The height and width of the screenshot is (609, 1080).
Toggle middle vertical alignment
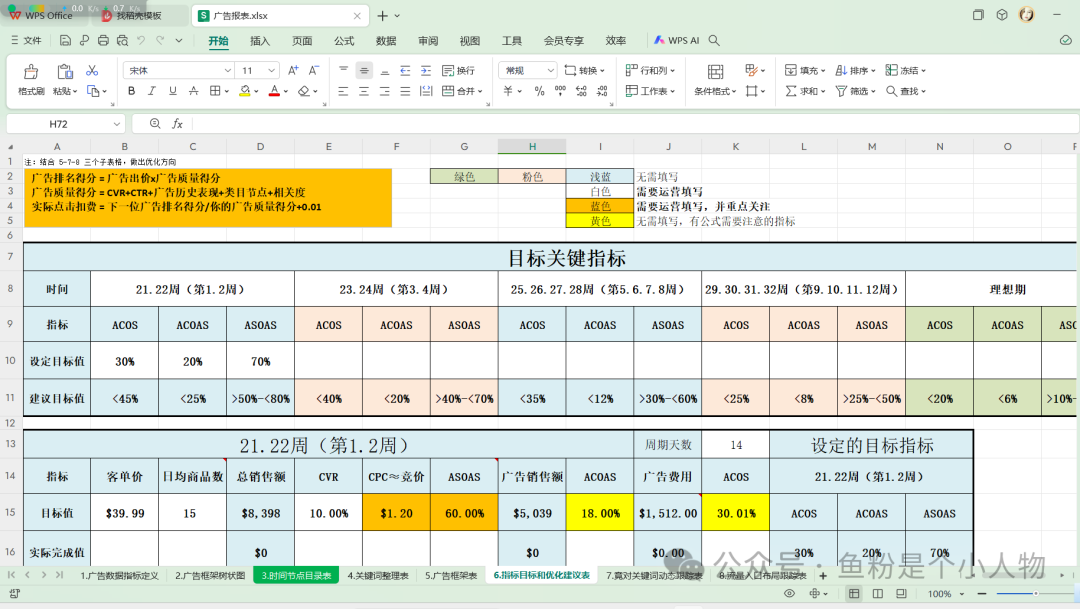point(364,70)
